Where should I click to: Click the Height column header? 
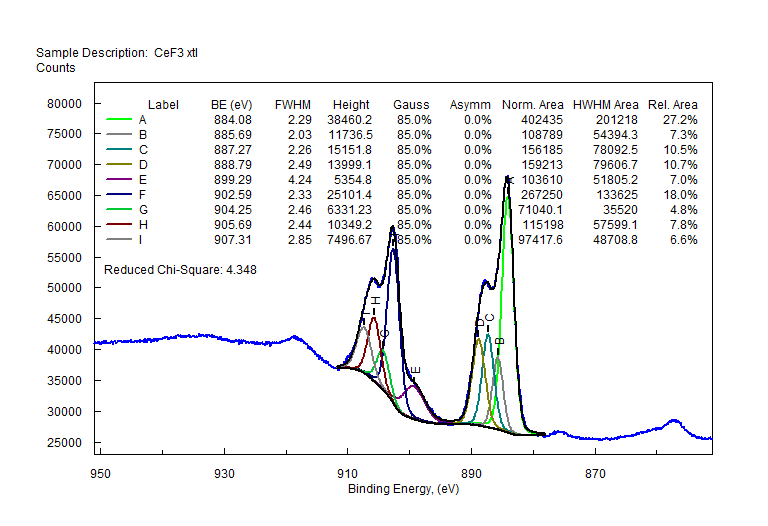point(351,105)
